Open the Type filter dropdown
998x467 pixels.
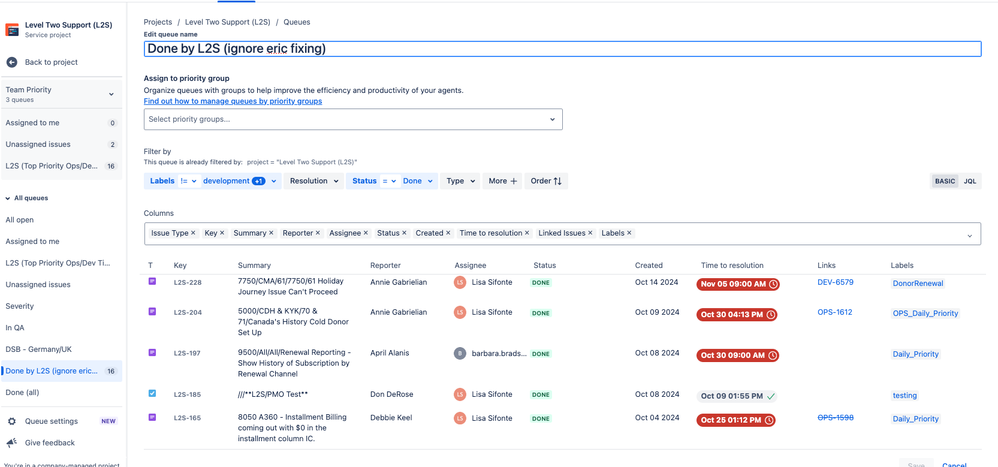pos(460,181)
